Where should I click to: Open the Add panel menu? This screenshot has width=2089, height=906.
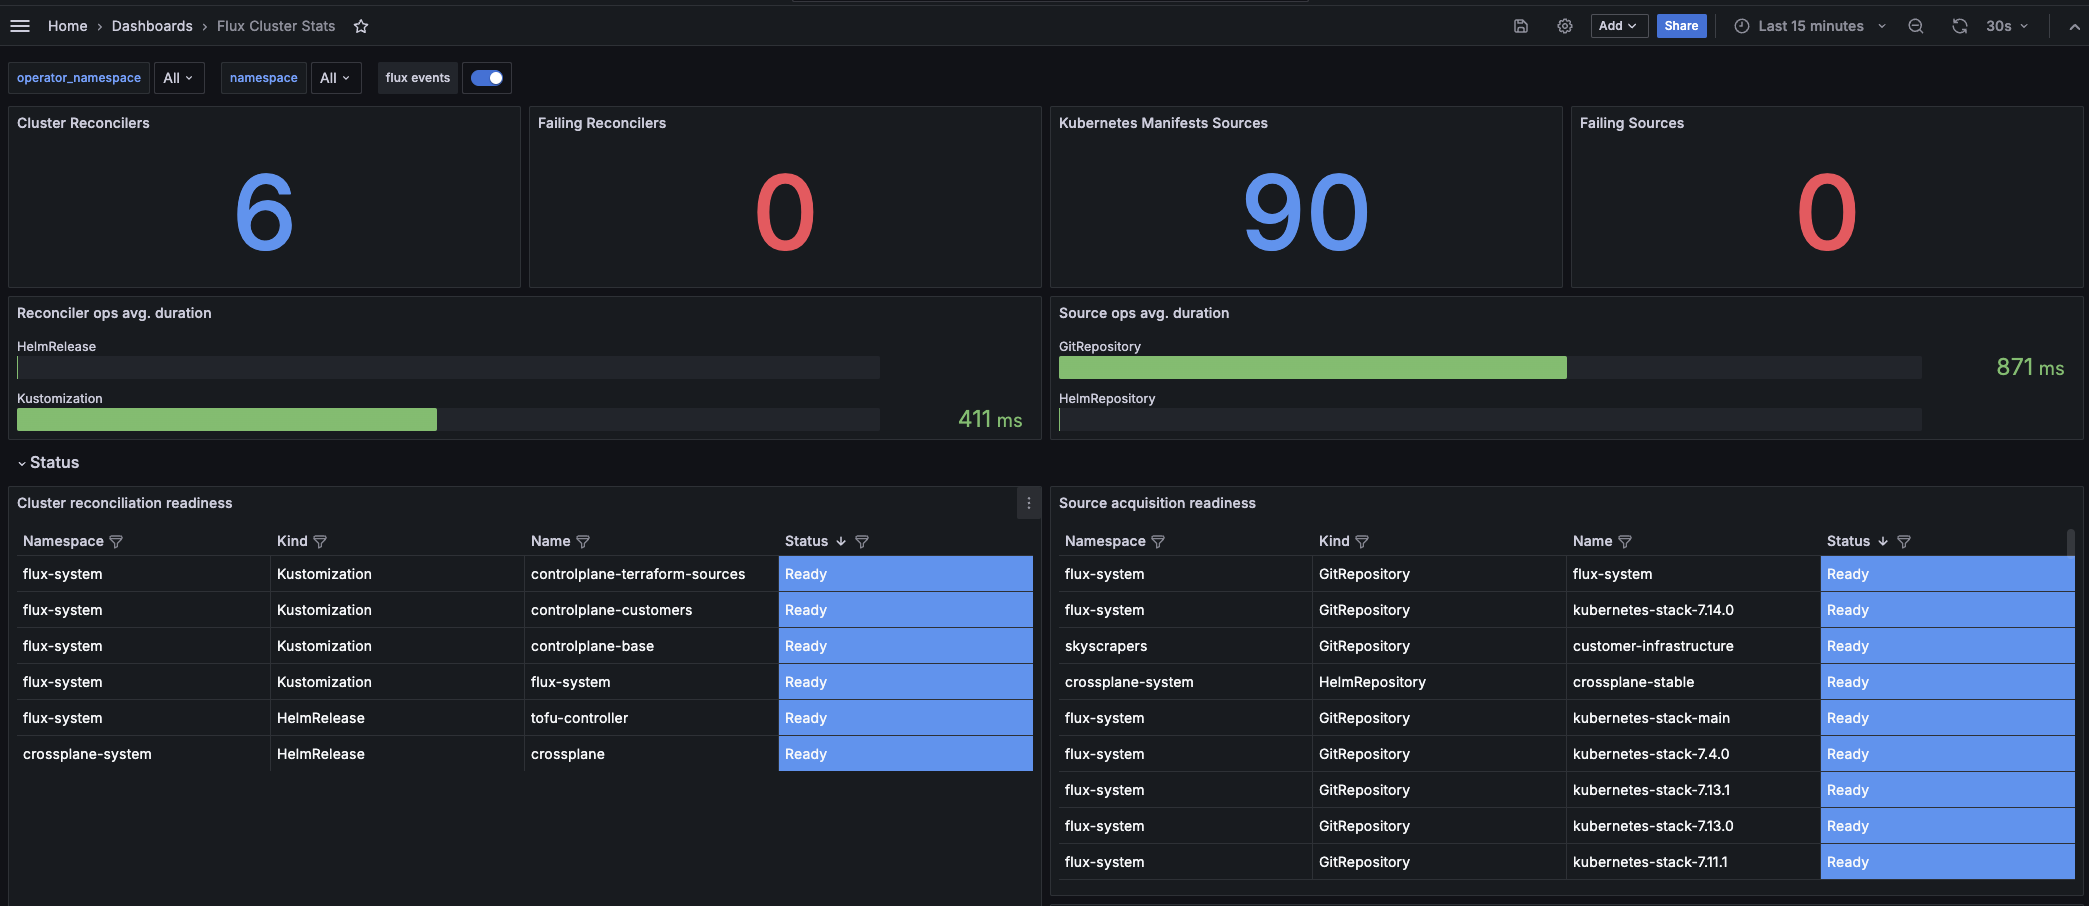pyautogui.click(x=1618, y=25)
